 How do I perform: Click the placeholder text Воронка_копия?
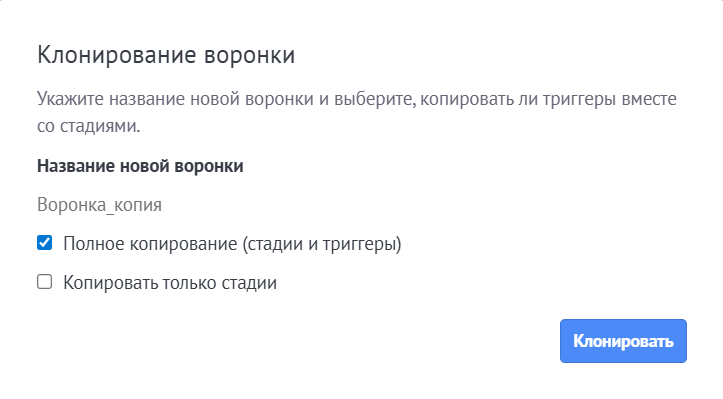click(x=100, y=205)
